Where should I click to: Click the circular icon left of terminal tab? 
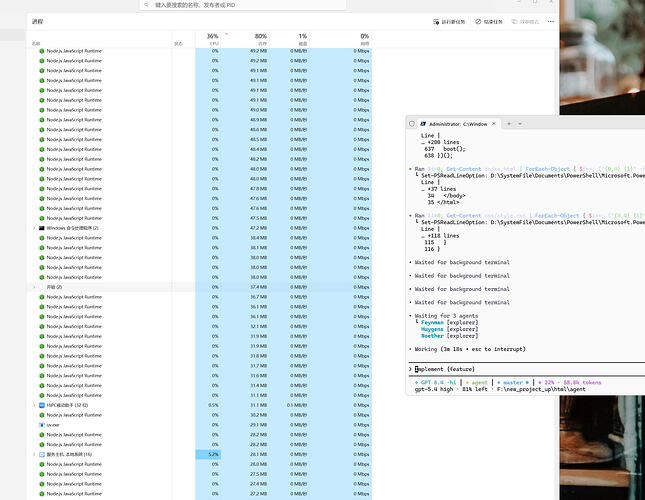click(412, 124)
